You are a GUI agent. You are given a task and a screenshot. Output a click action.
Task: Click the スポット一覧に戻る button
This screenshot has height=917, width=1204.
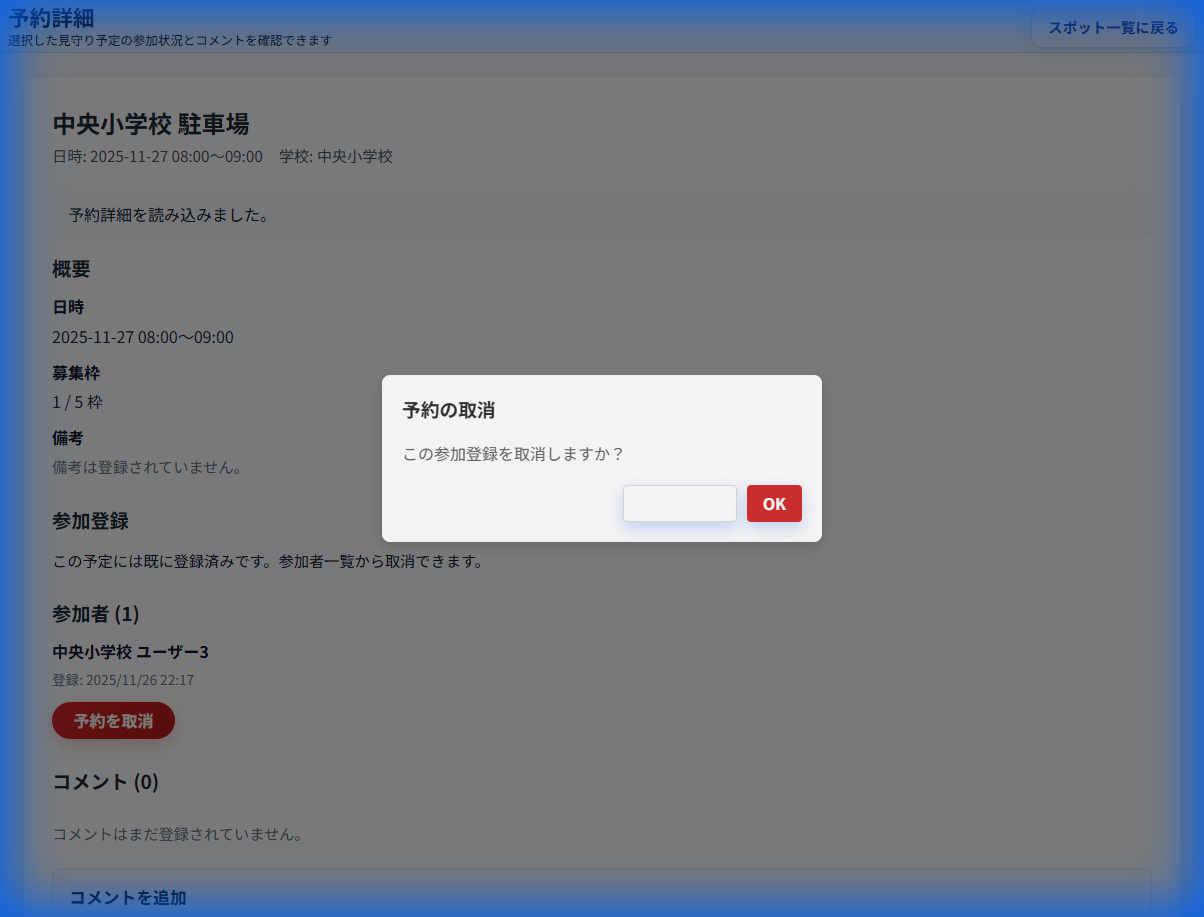1113,27
